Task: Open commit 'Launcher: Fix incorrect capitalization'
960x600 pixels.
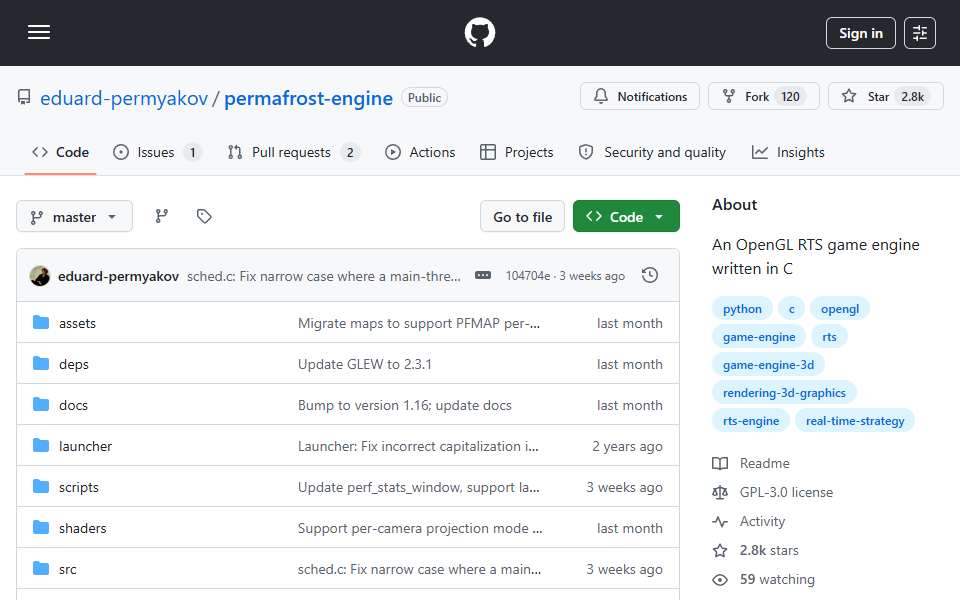Action: 418,446
